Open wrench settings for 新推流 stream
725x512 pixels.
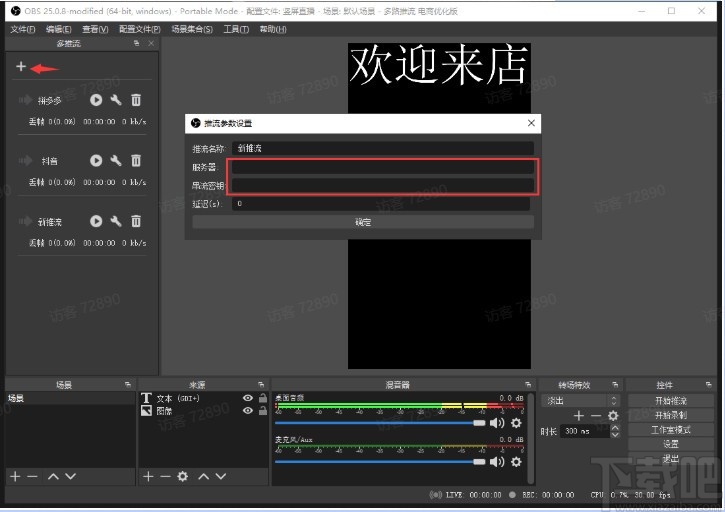[116, 221]
